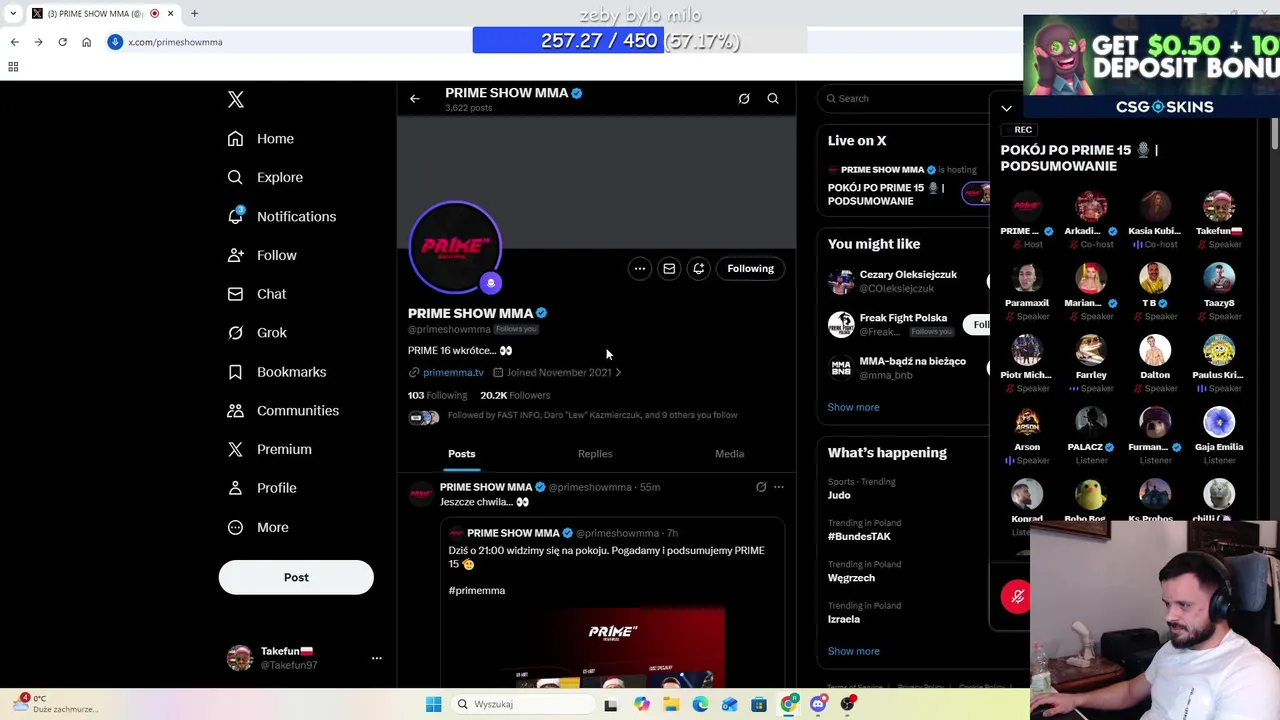This screenshot has height=720, width=1280.
Task: Open account menu dots beside Takefun
Action: [x=377, y=658]
